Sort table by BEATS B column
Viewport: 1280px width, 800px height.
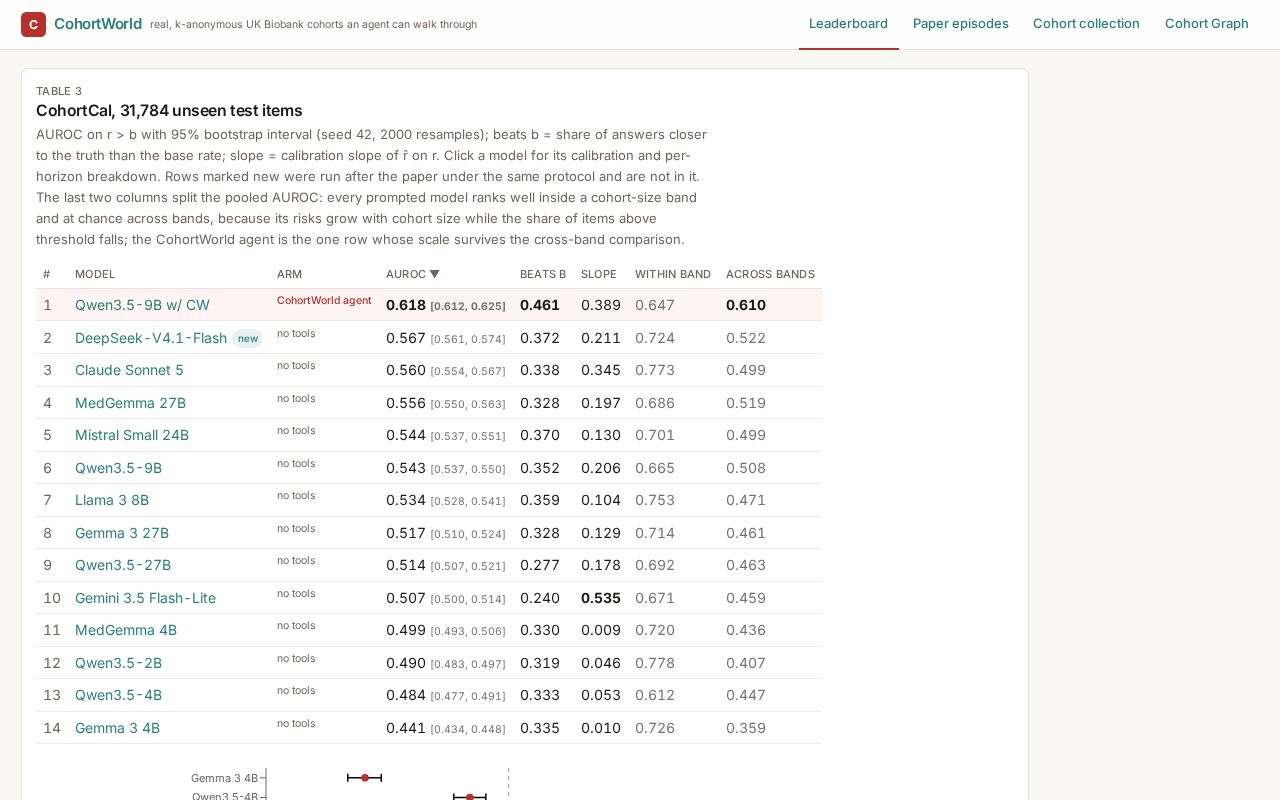pos(543,274)
